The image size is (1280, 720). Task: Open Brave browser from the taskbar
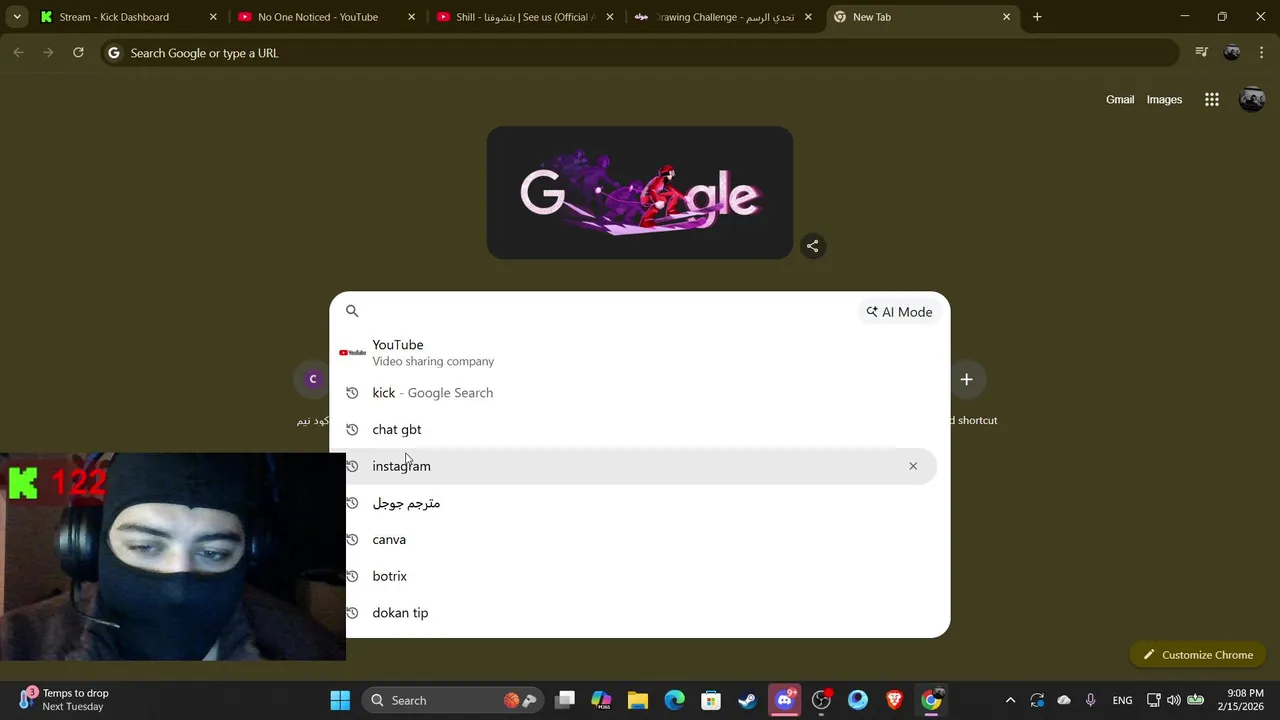click(895, 700)
